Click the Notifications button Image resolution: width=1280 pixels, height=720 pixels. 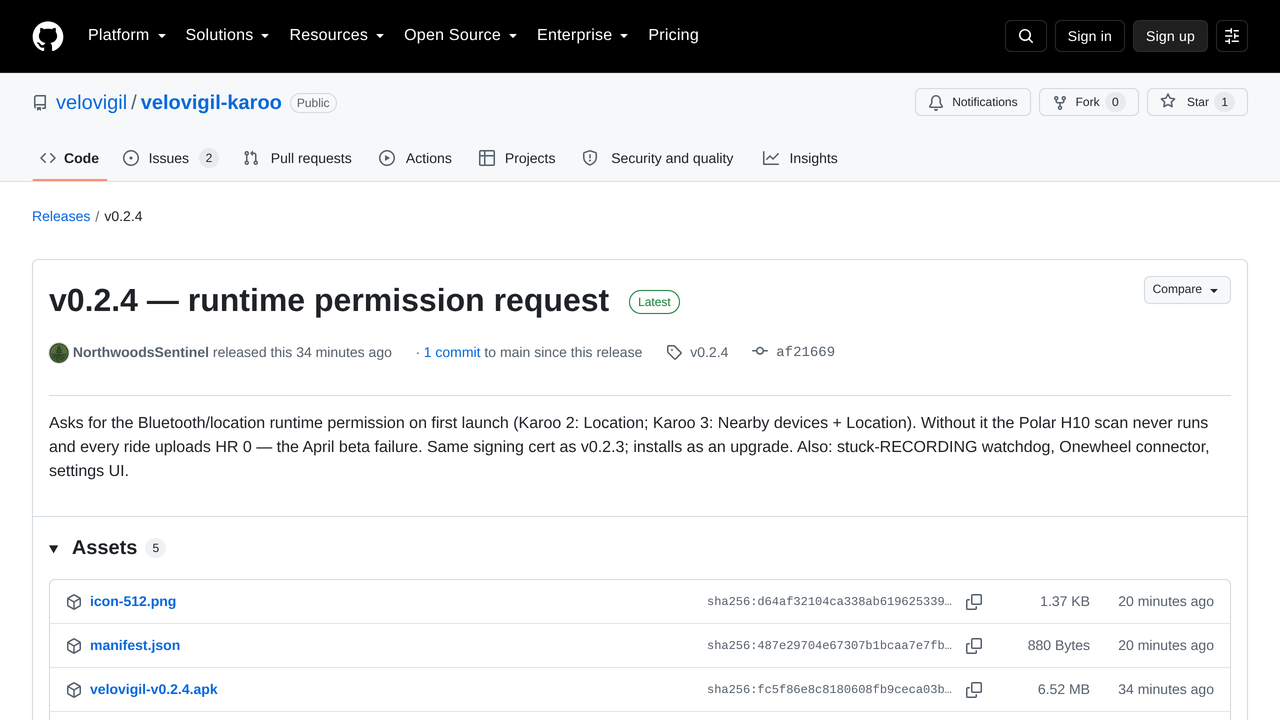coord(973,102)
